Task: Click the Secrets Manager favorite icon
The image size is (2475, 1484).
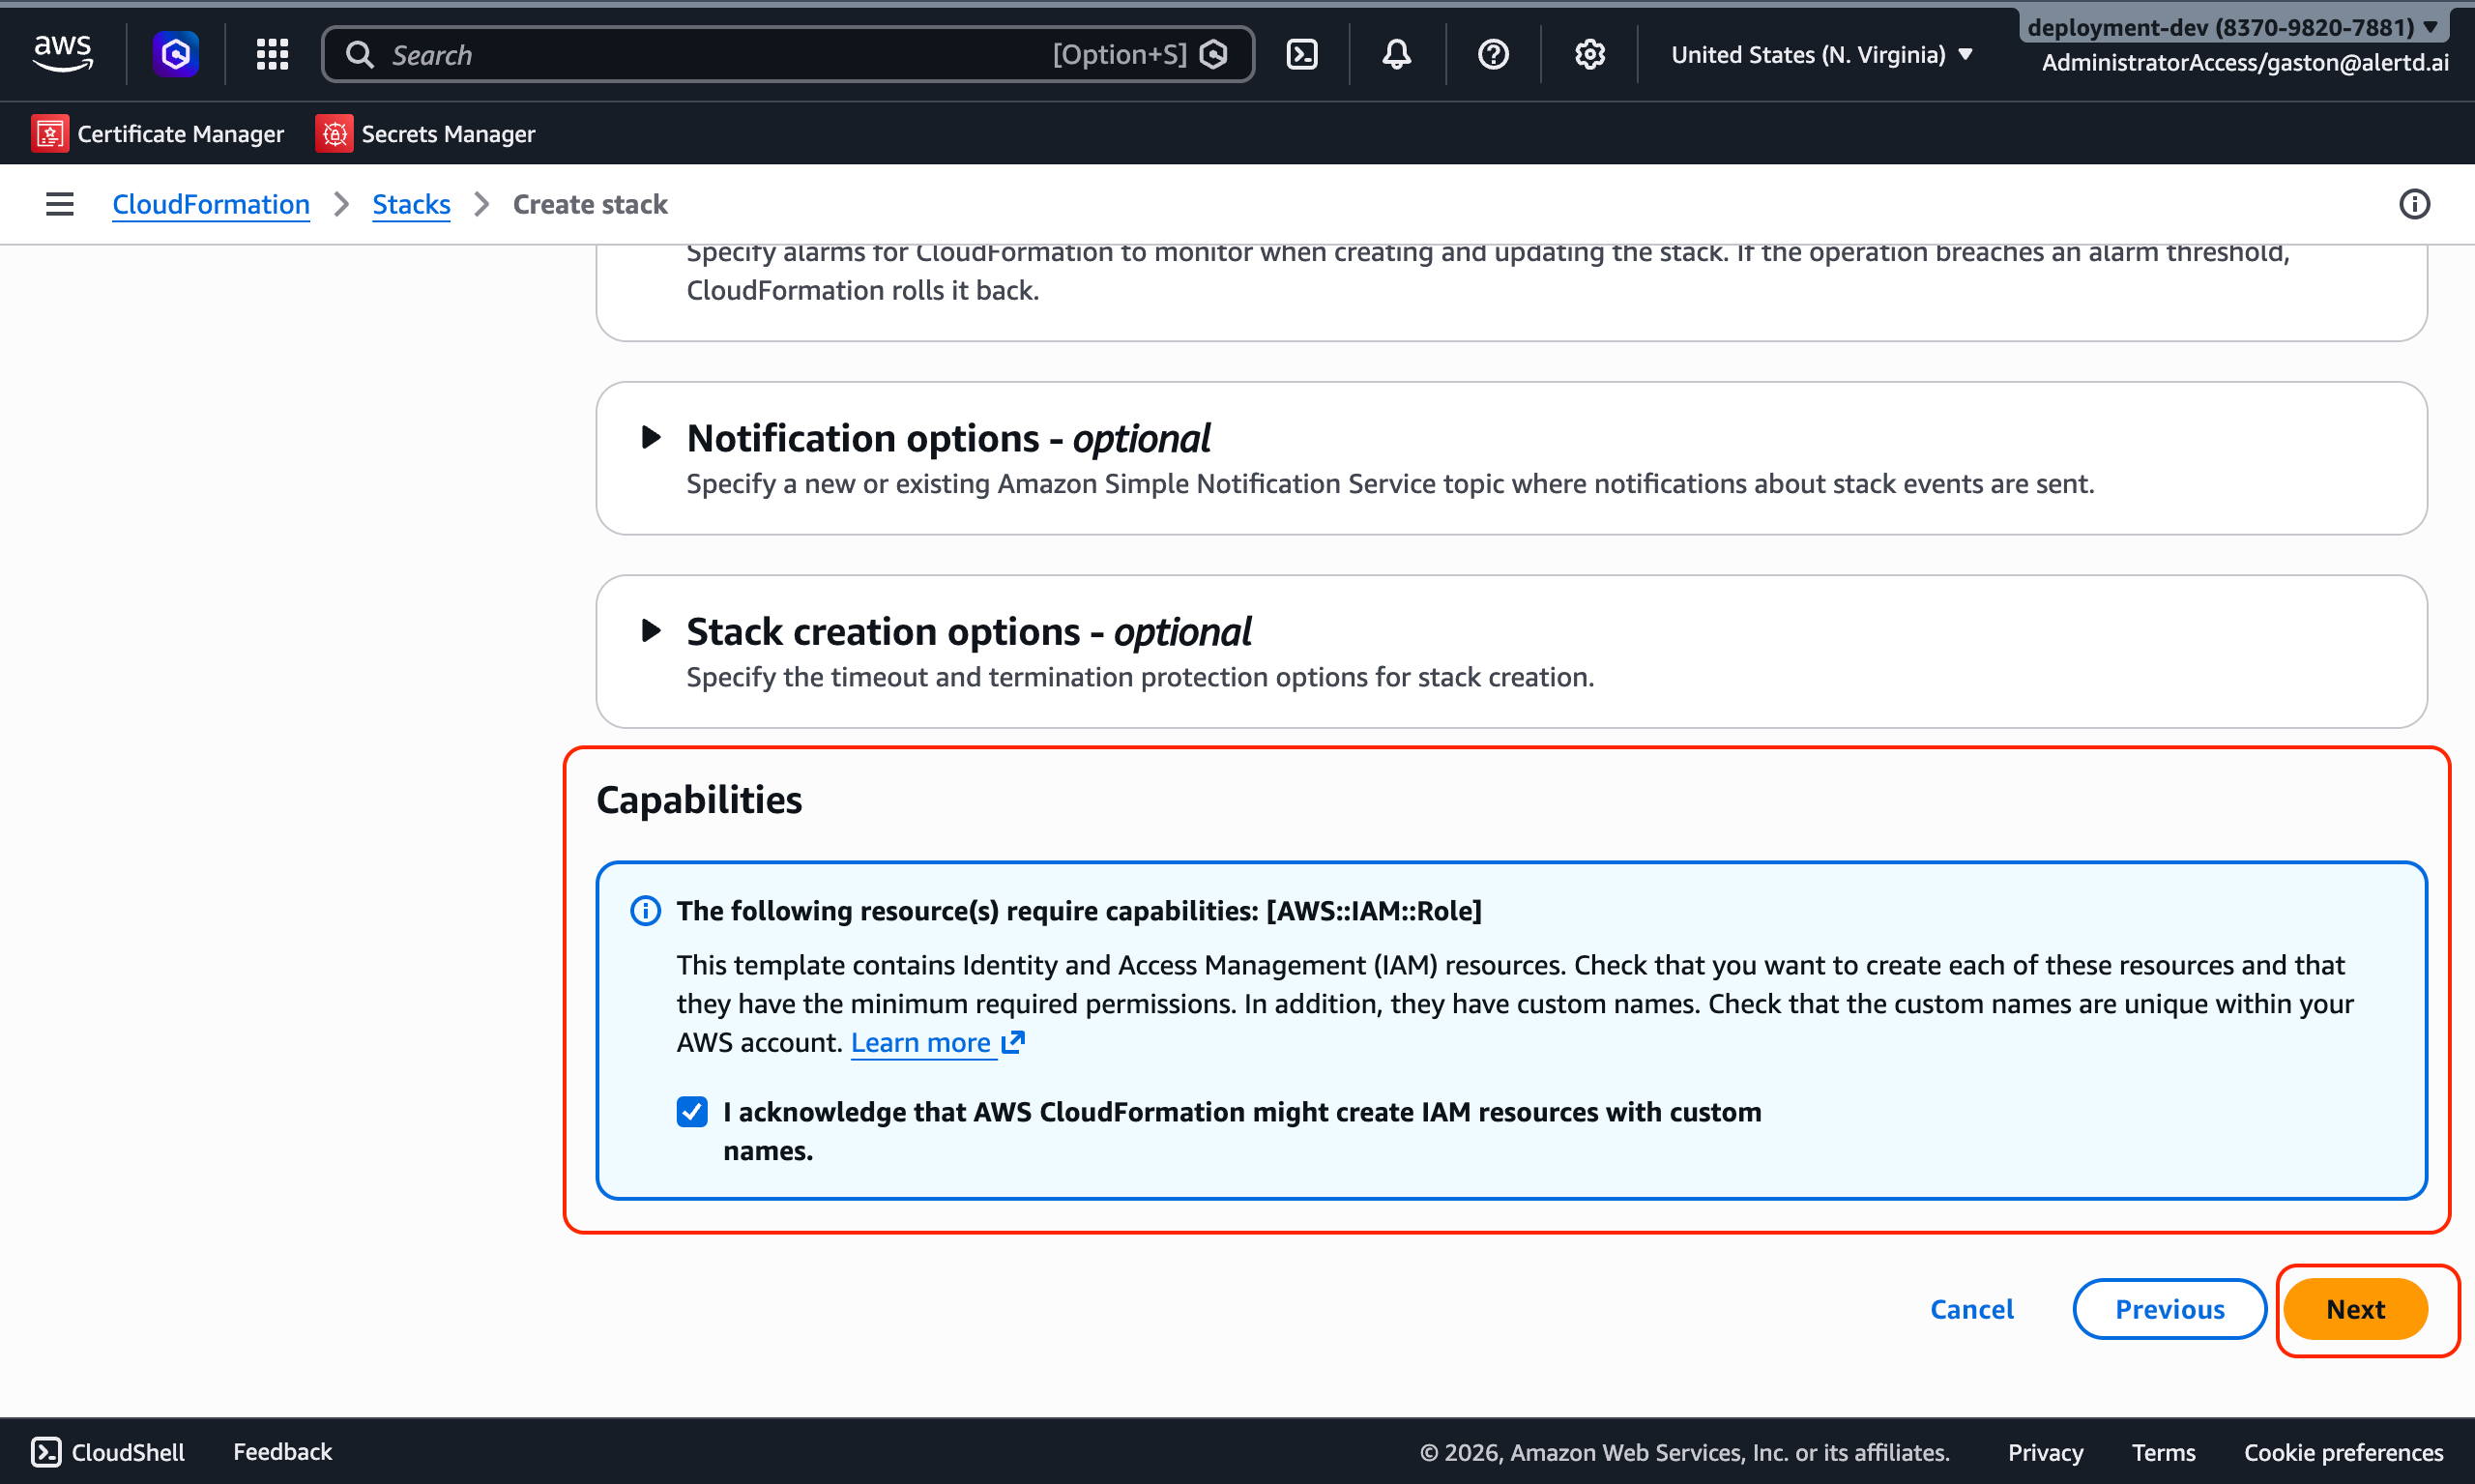Action: 334,133
